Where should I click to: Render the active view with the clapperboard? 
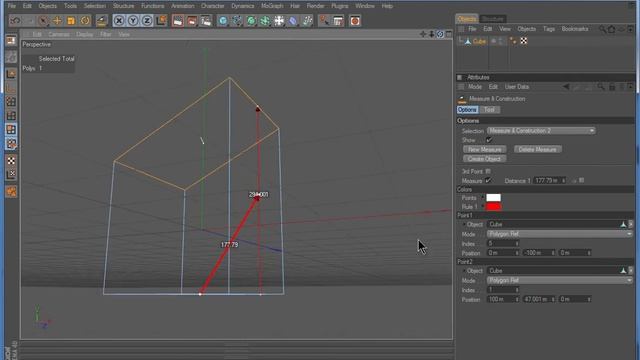(x=178, y=20)
